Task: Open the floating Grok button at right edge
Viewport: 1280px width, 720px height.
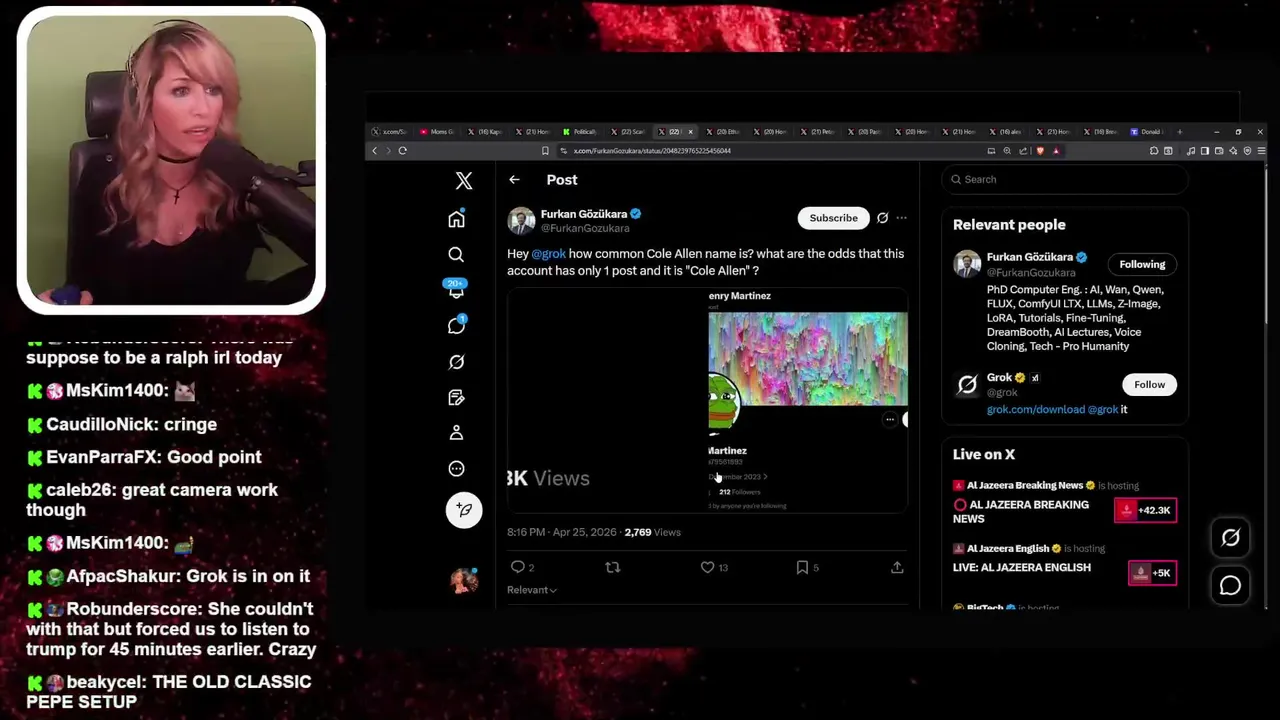Action: point(1230,538)
